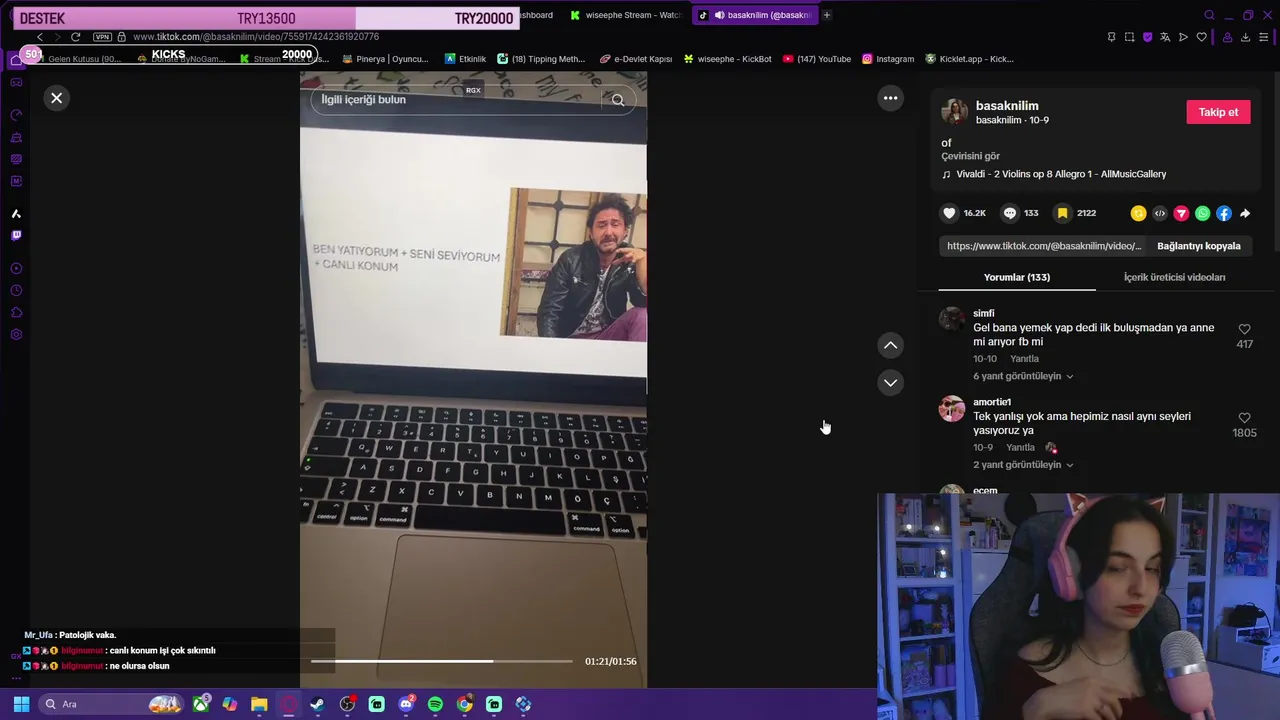Switch to Yorumlar (133) tab
1280x720 pixels.
tap(1017, 277)
